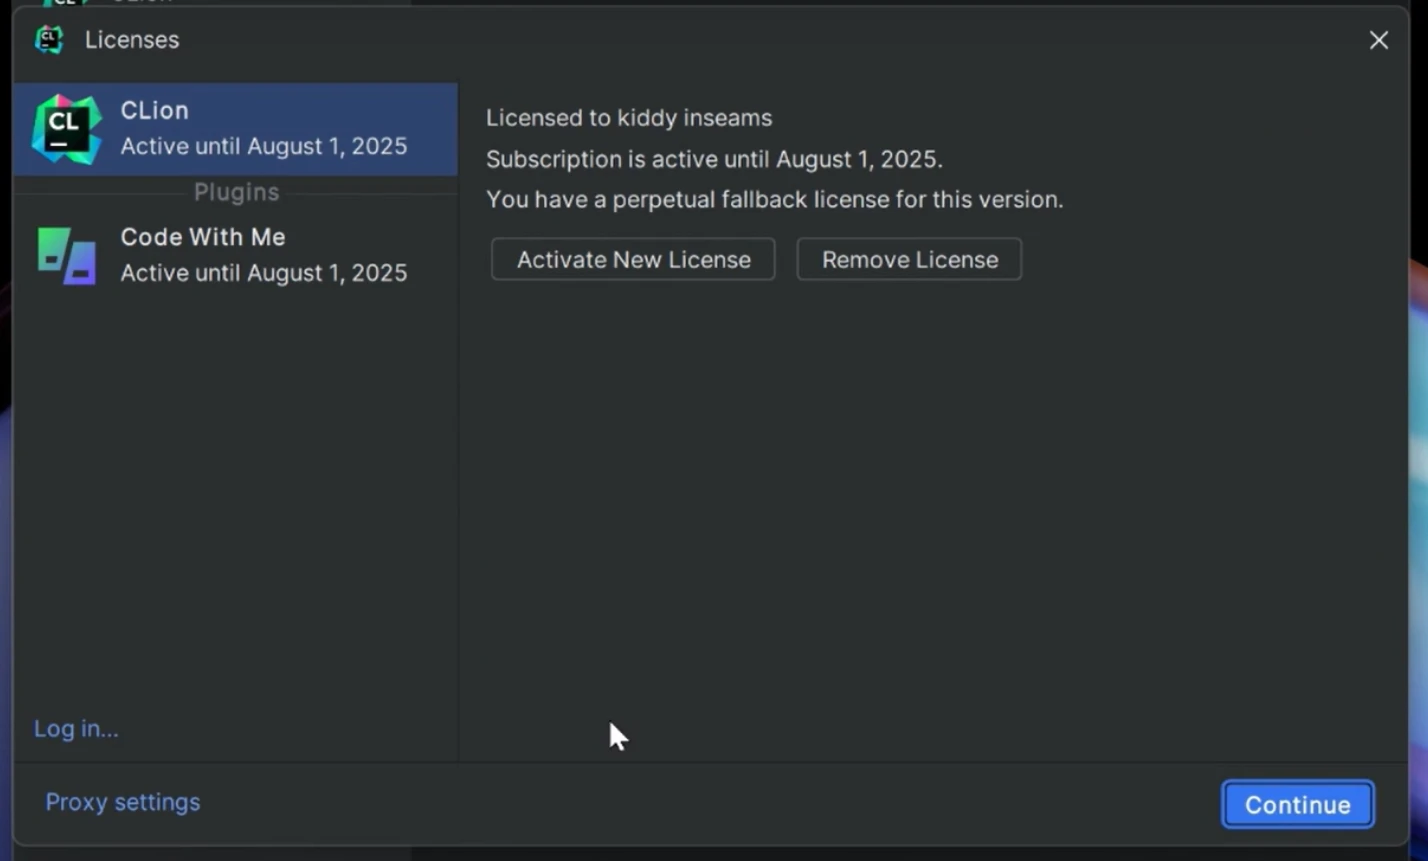Image resolution: width=1428 pixels, height=861 pixels.
Task: Click Remove License button
Action: pyautogui.click(x=909, y=259)
